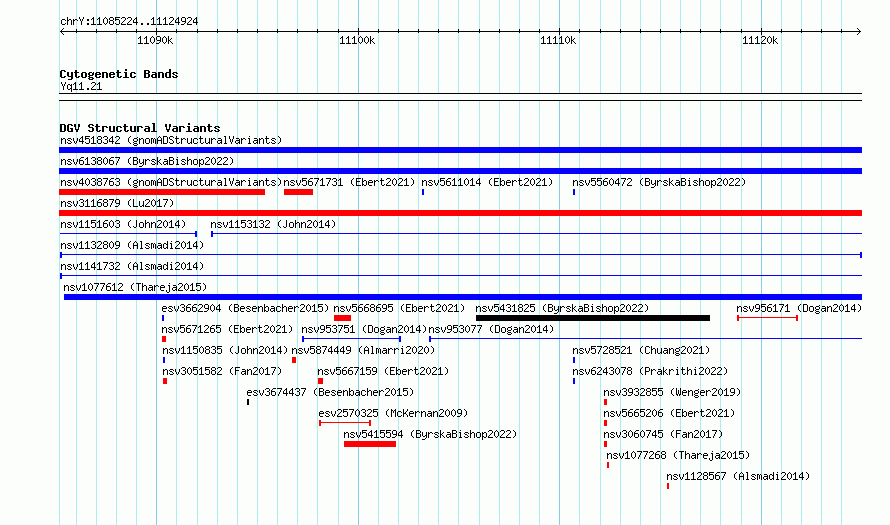
Task: Click the nsv5431825 ByrskaBishop2022 label
Action: (562, 308)
